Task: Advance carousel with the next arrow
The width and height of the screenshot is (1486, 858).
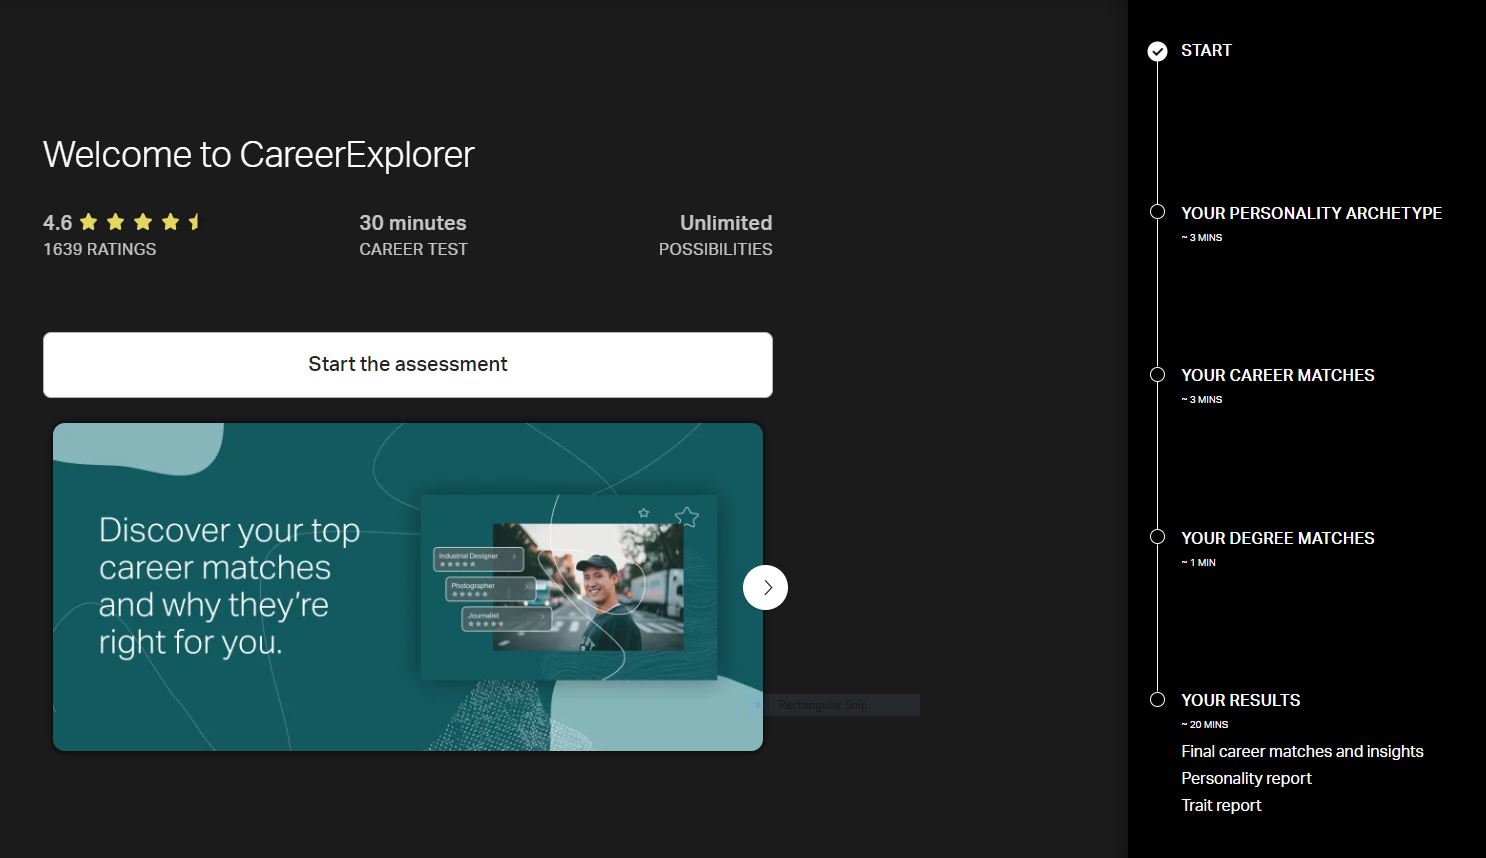Action: (x=765, y=588)
